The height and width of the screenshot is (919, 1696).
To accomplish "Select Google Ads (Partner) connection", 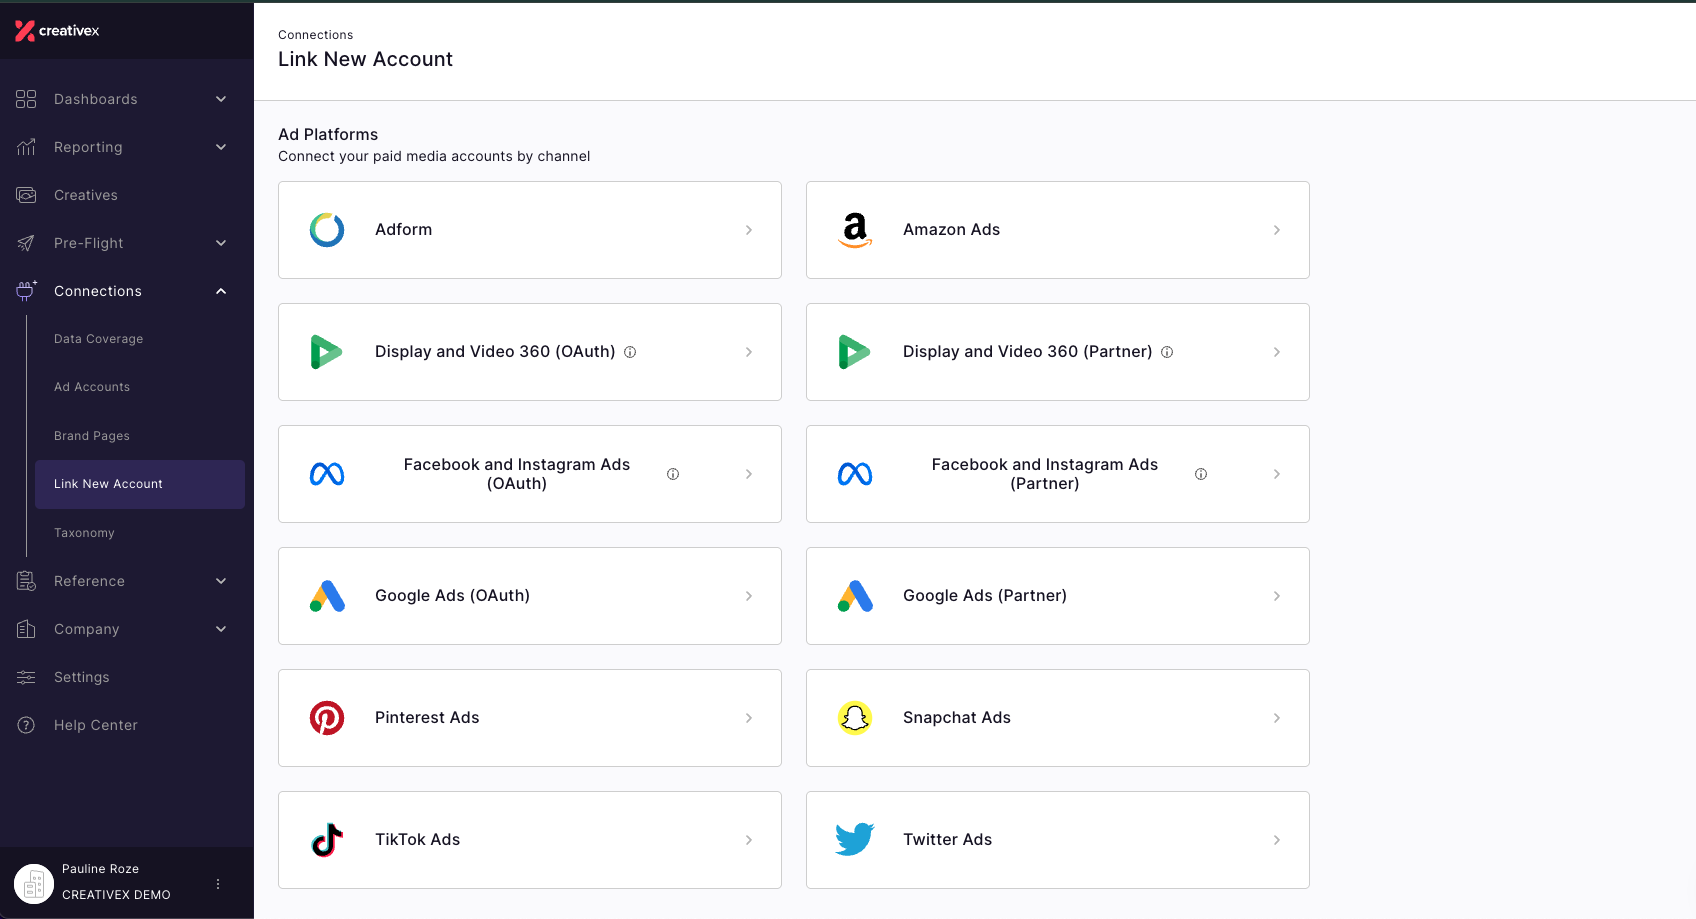I will [1058, 596].
